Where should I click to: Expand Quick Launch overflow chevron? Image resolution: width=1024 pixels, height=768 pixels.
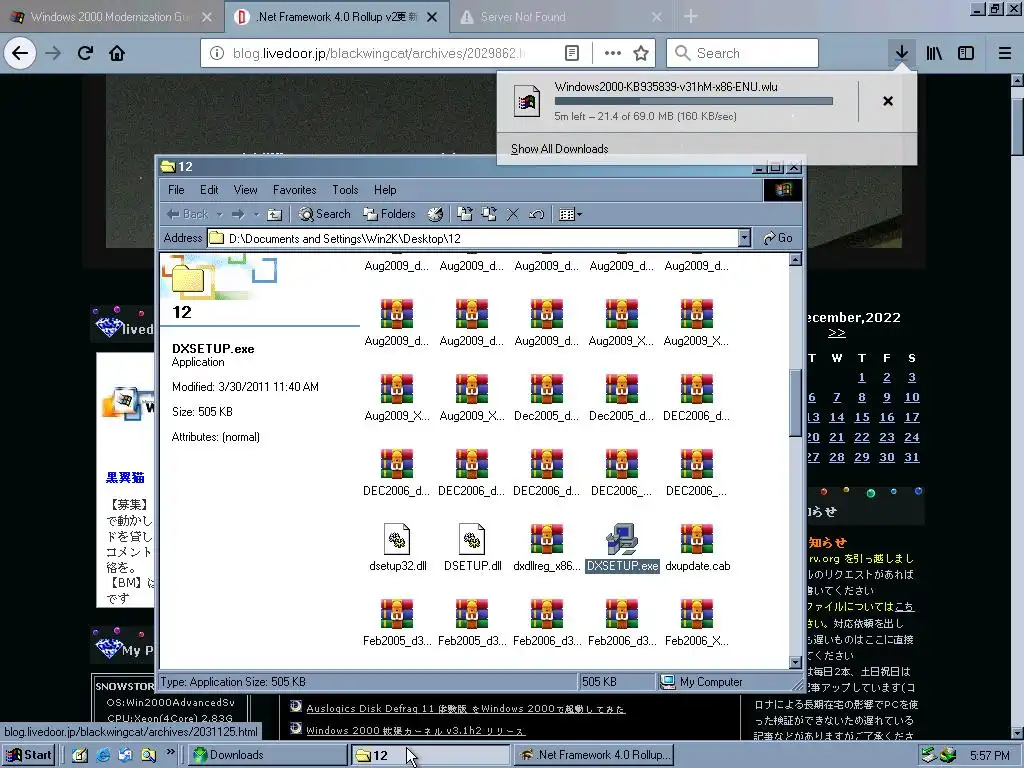170,752
